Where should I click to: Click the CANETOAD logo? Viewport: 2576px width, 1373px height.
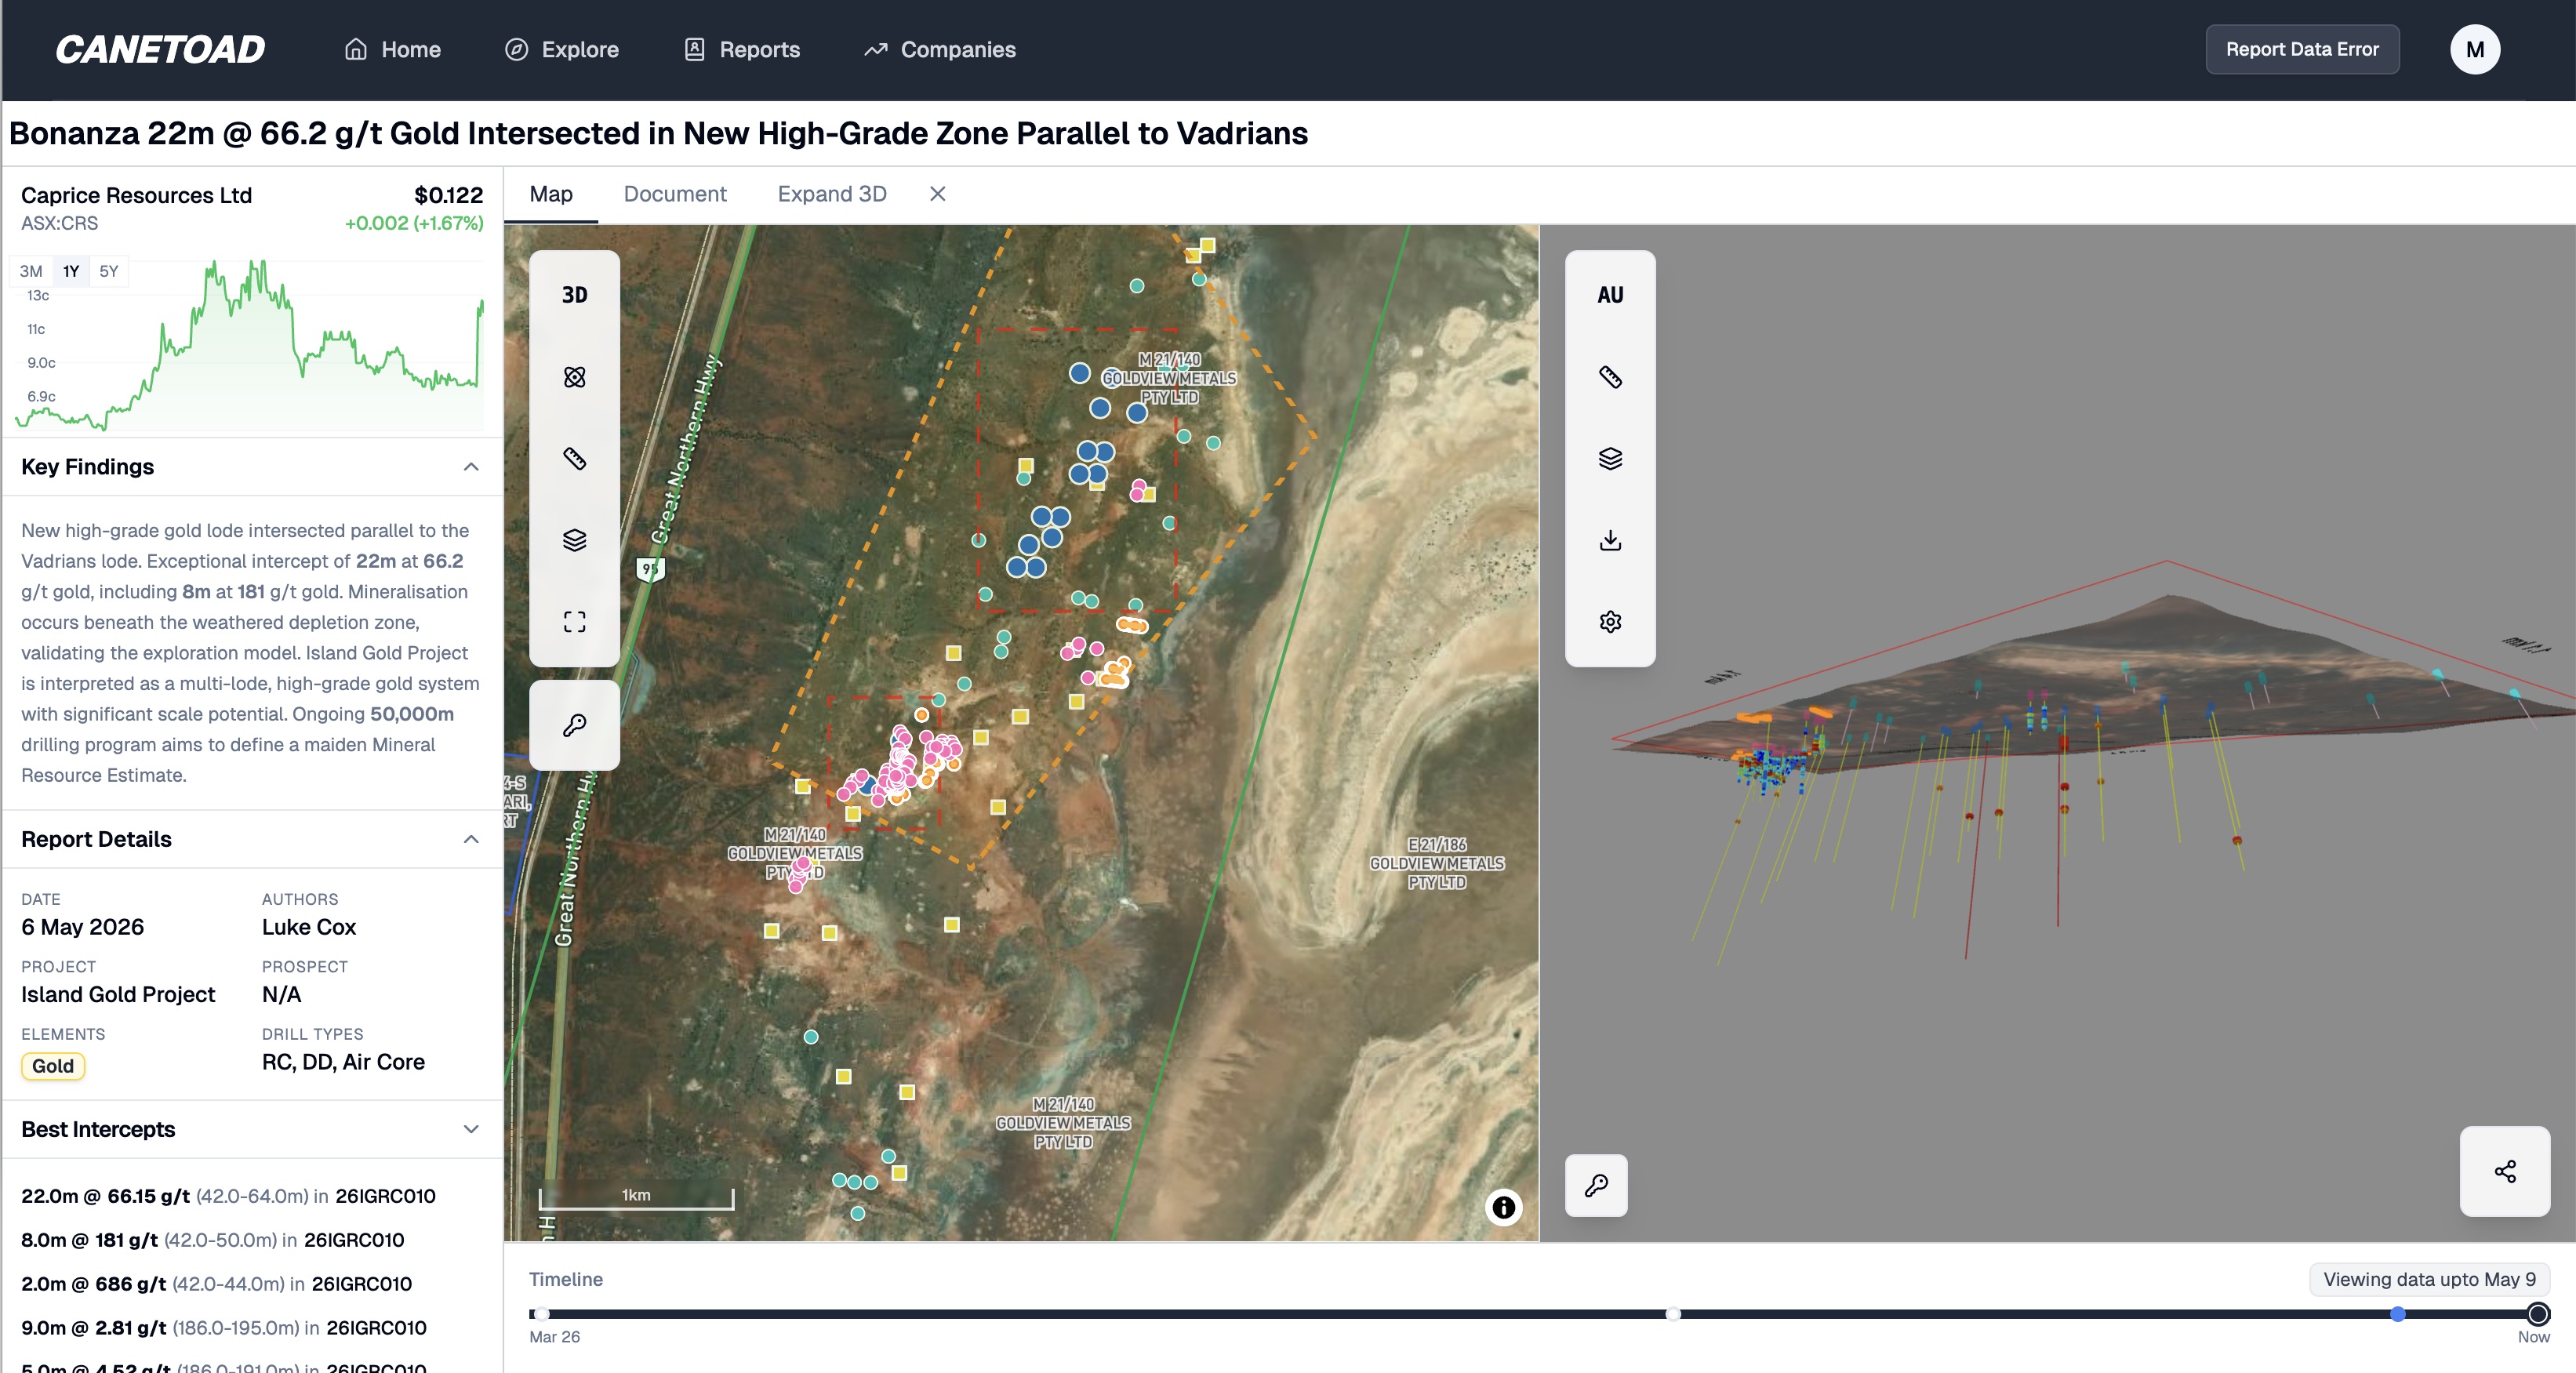pos(160,49)
